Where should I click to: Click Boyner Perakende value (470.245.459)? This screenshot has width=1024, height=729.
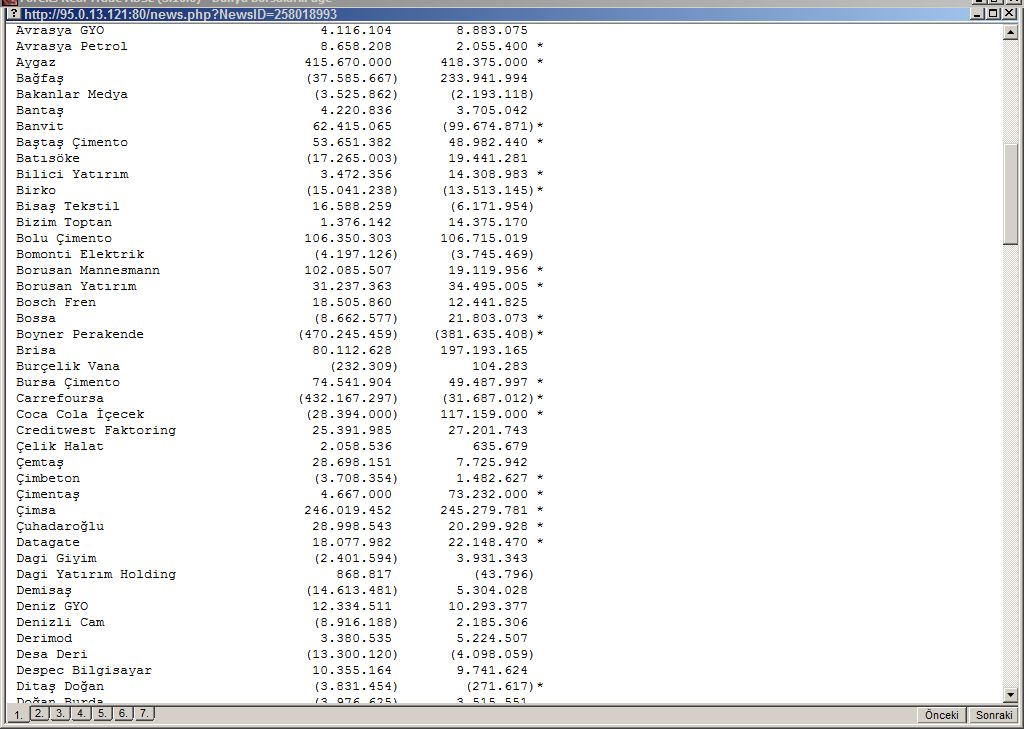pyautogui.click(x=348, y=334)
